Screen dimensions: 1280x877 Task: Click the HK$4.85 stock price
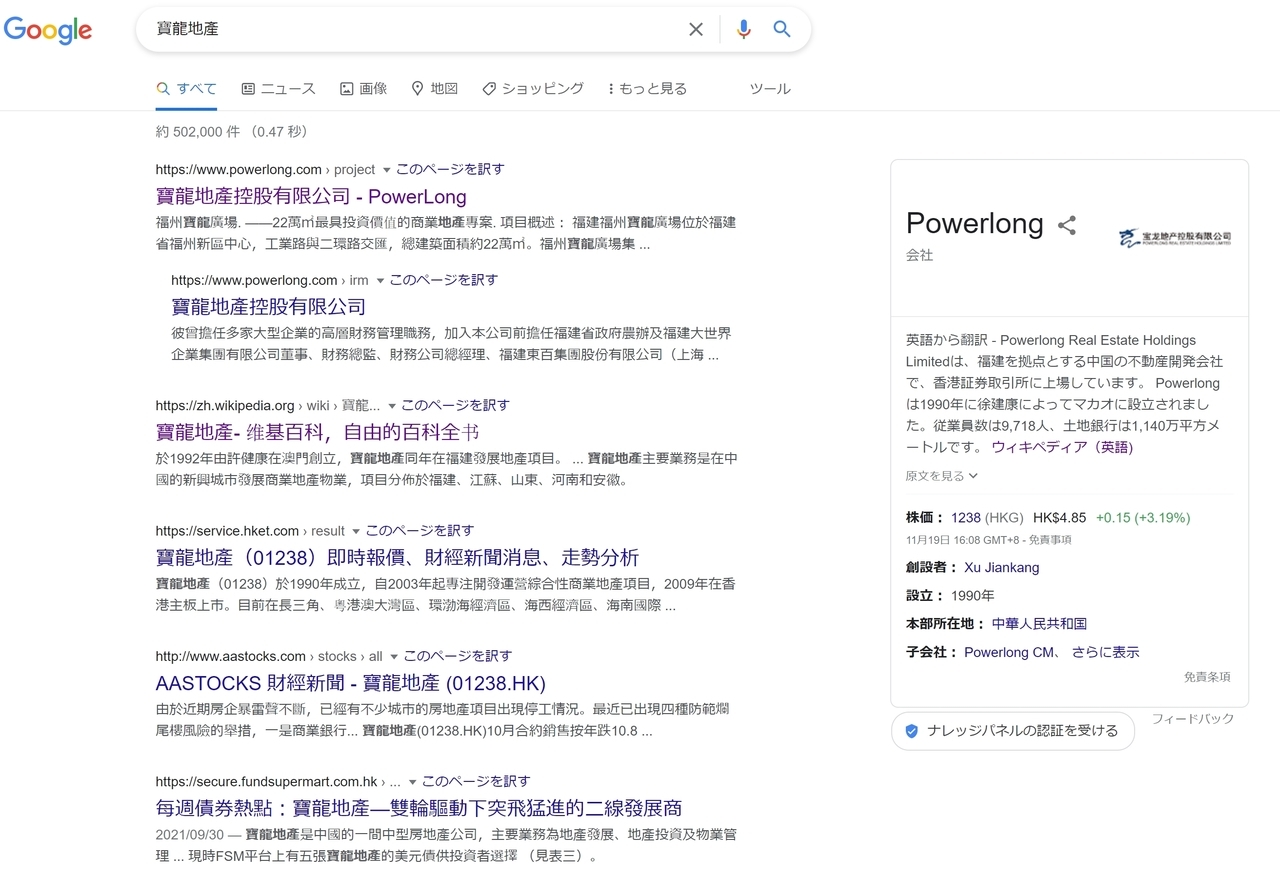point(1059,518)
